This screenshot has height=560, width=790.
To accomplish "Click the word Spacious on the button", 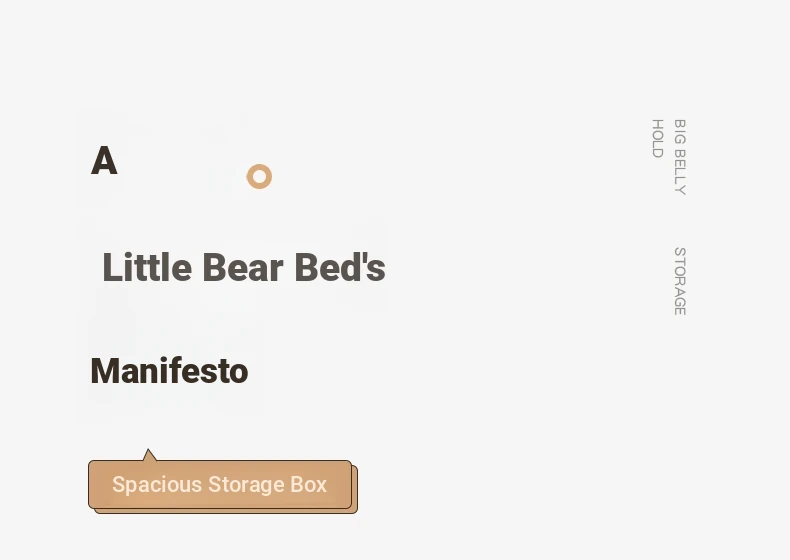I will pyautogui.click(x=154, y=485).
